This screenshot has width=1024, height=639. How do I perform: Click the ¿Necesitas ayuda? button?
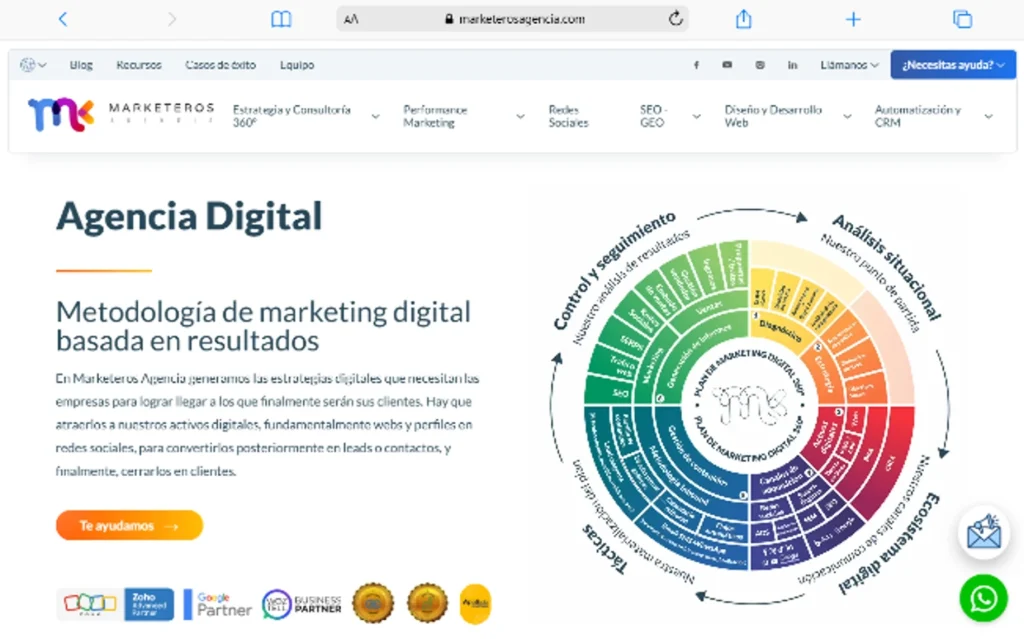pyautogui.click(x=953, y=65)
